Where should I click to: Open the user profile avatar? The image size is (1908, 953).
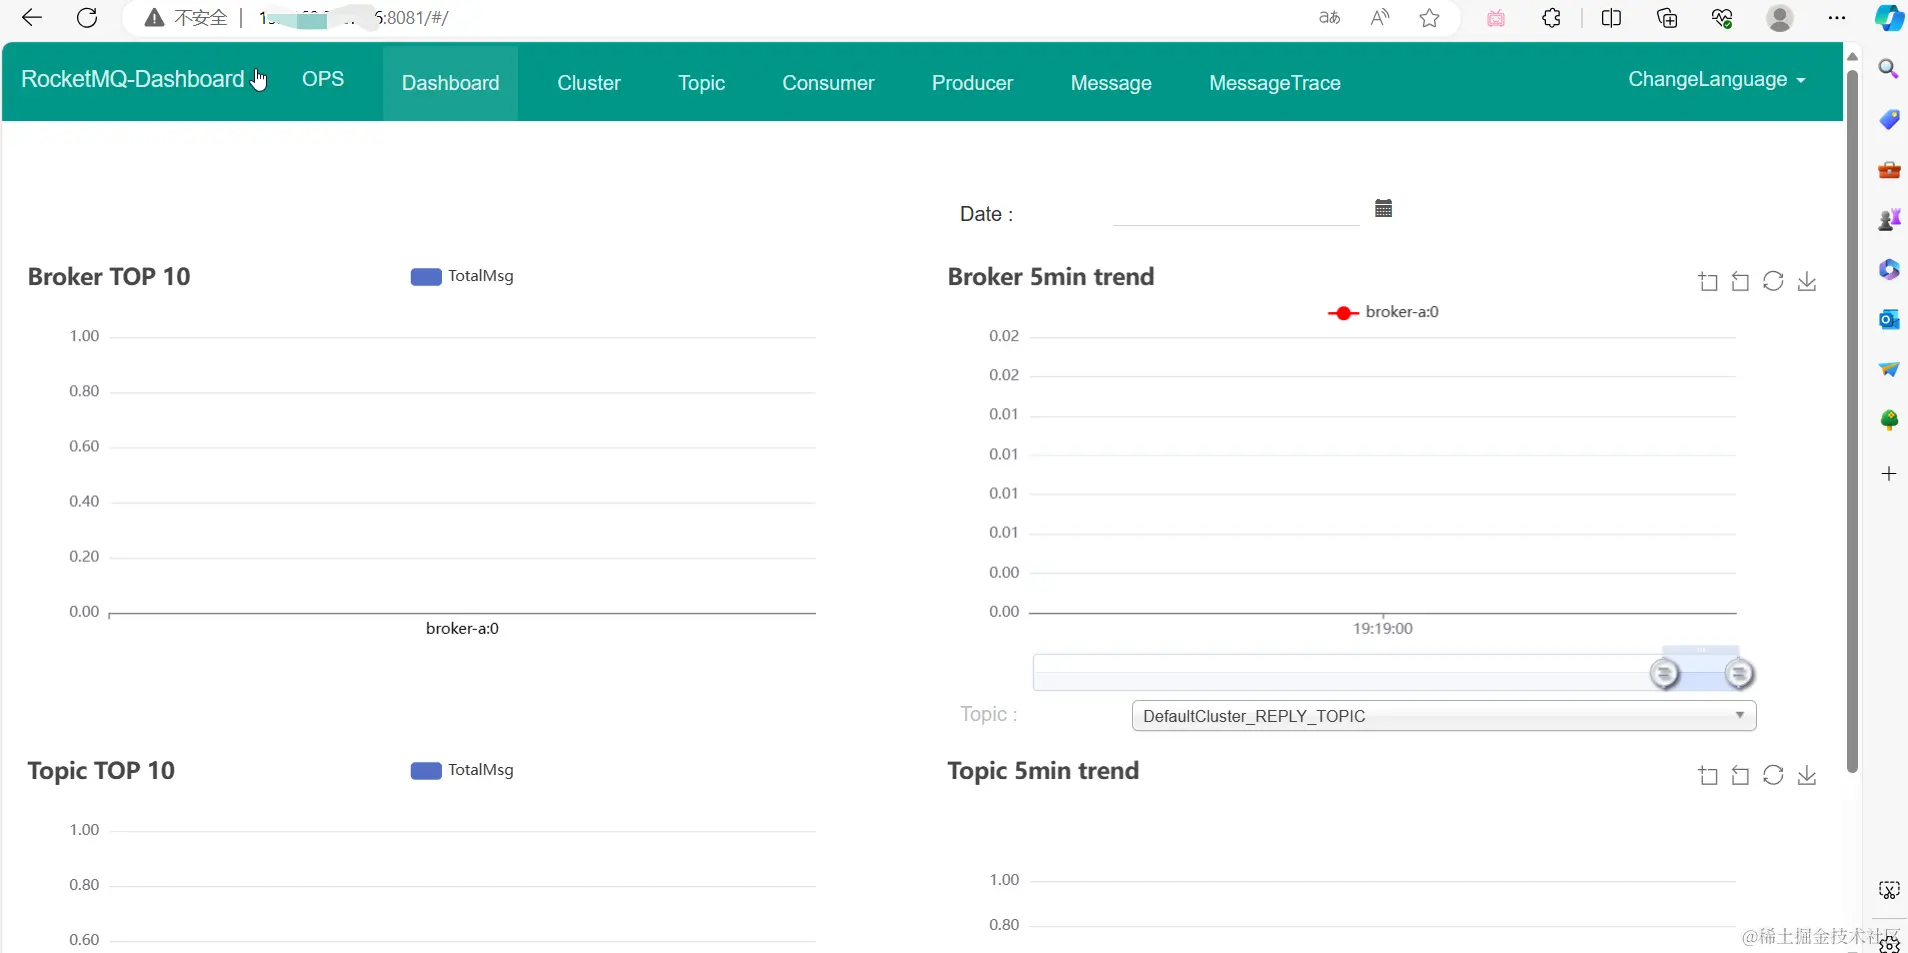click(1780, 18)
